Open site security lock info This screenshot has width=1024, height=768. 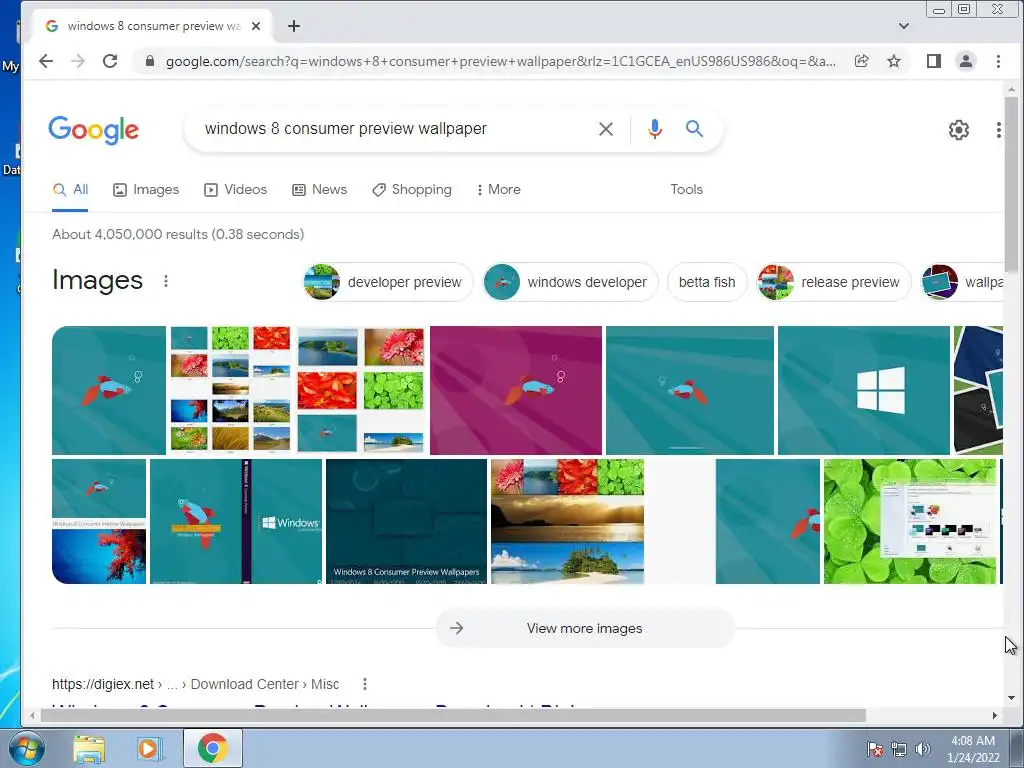[150, 61]
